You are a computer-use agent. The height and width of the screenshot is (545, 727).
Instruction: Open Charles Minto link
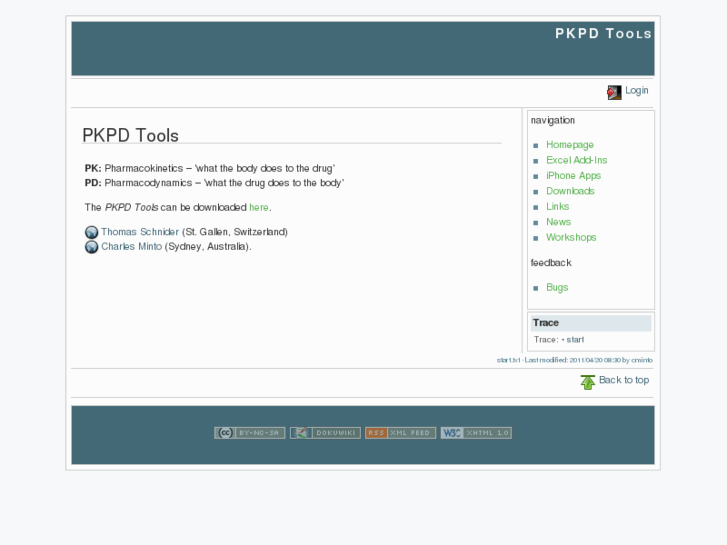132,247
